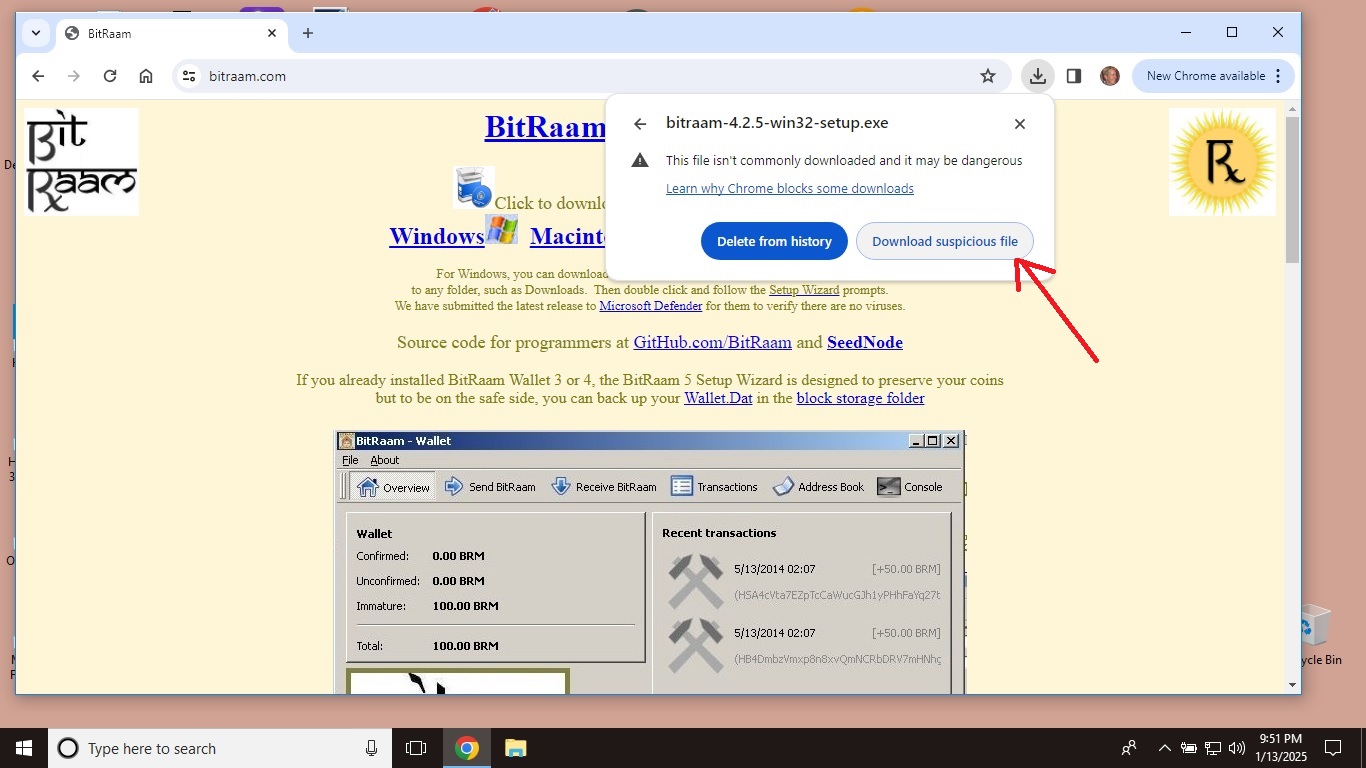1366x768 pixels.
Task: Open Chrome three-dot menu
Action: 1278,76
